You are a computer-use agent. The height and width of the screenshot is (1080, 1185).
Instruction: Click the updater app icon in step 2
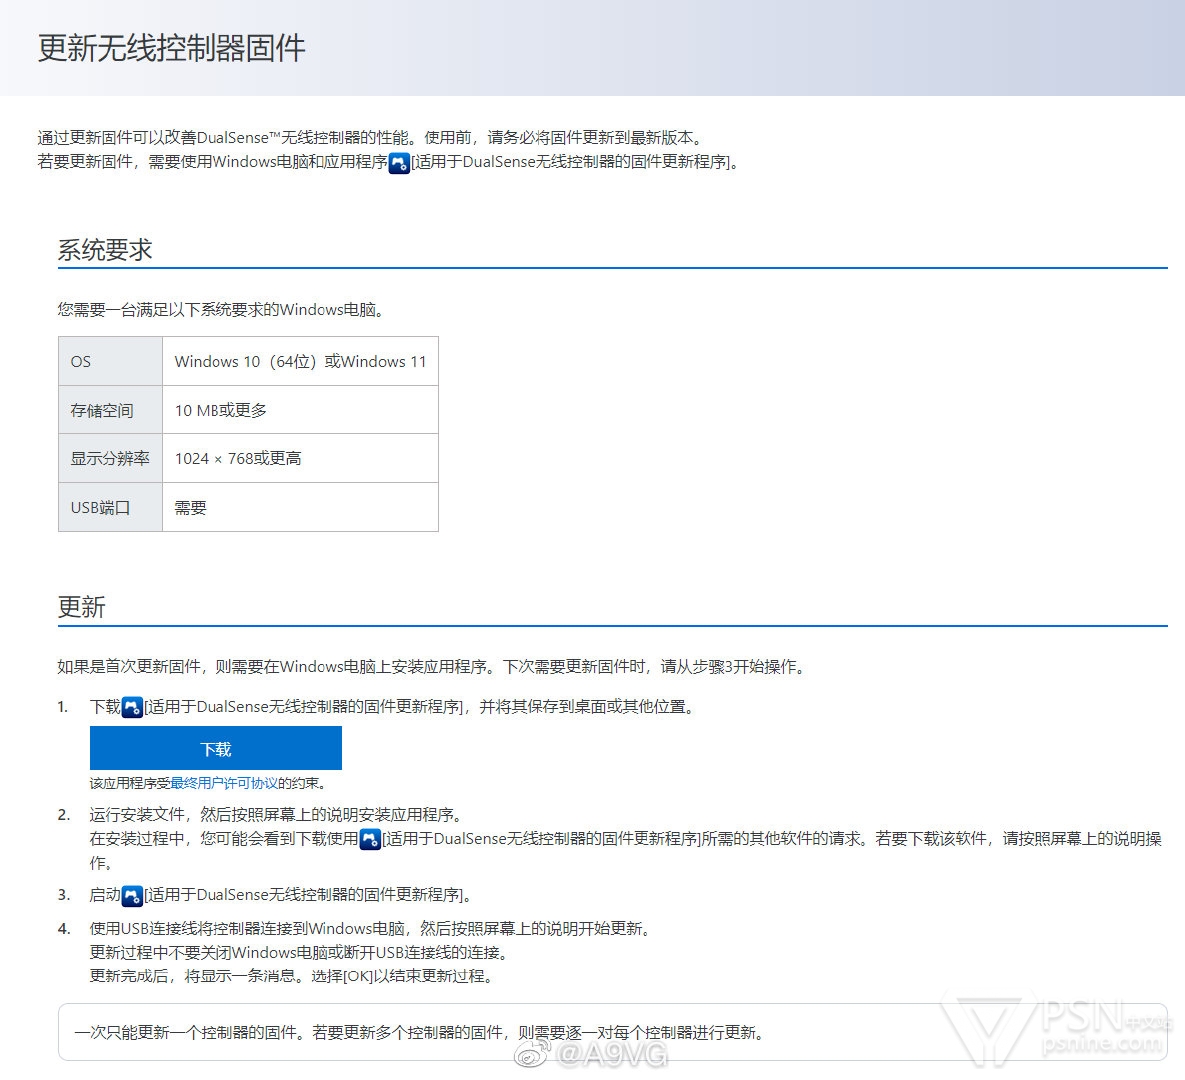click(x=370, y=839)
